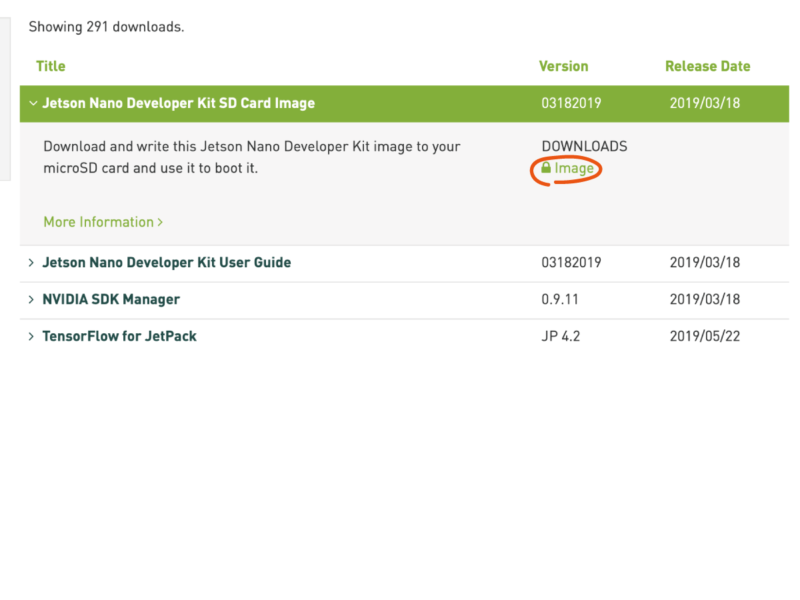Open Jetson Nano Developer Kit User Guide title
The width and height of the screenshot is (800, 600).
(167, 263)
